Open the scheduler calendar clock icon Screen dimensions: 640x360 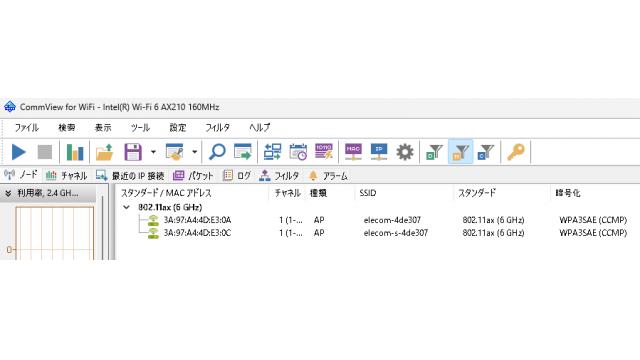coord(298,152)
